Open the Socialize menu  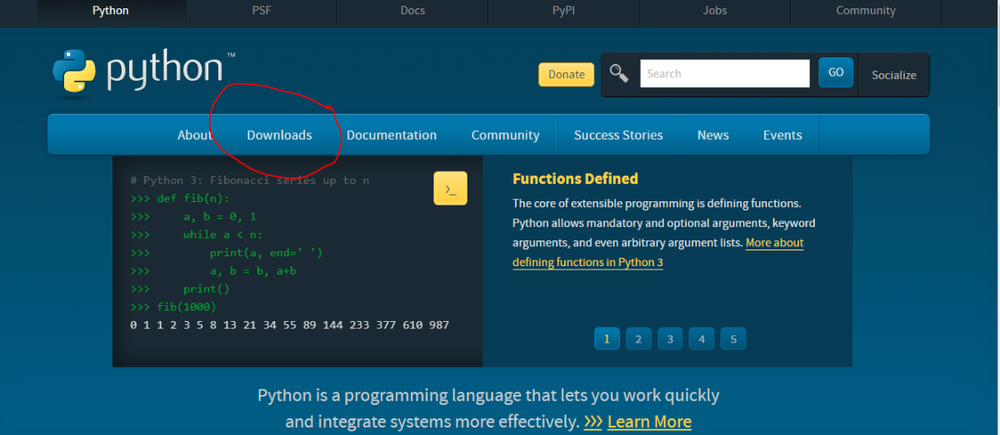[x=893, y=75]
